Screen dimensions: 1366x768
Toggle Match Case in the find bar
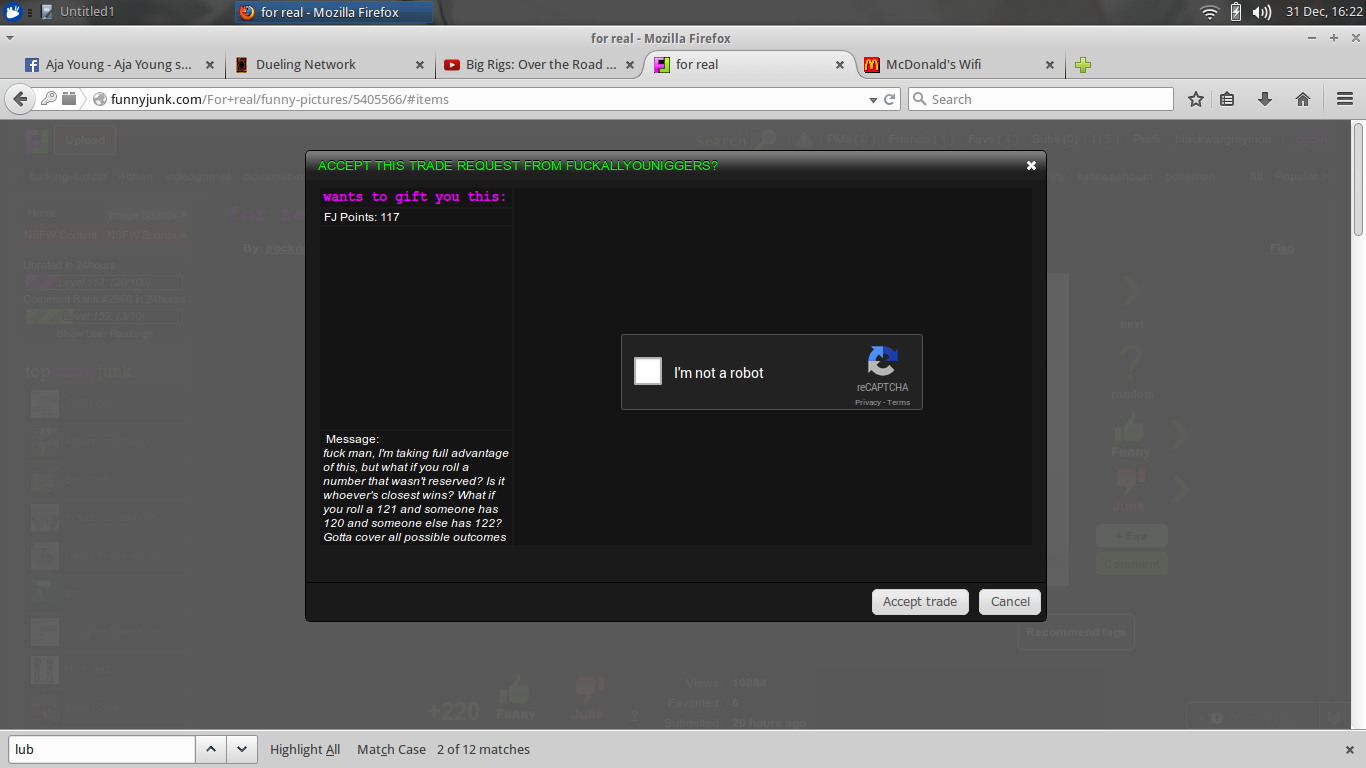coord(391,749)
